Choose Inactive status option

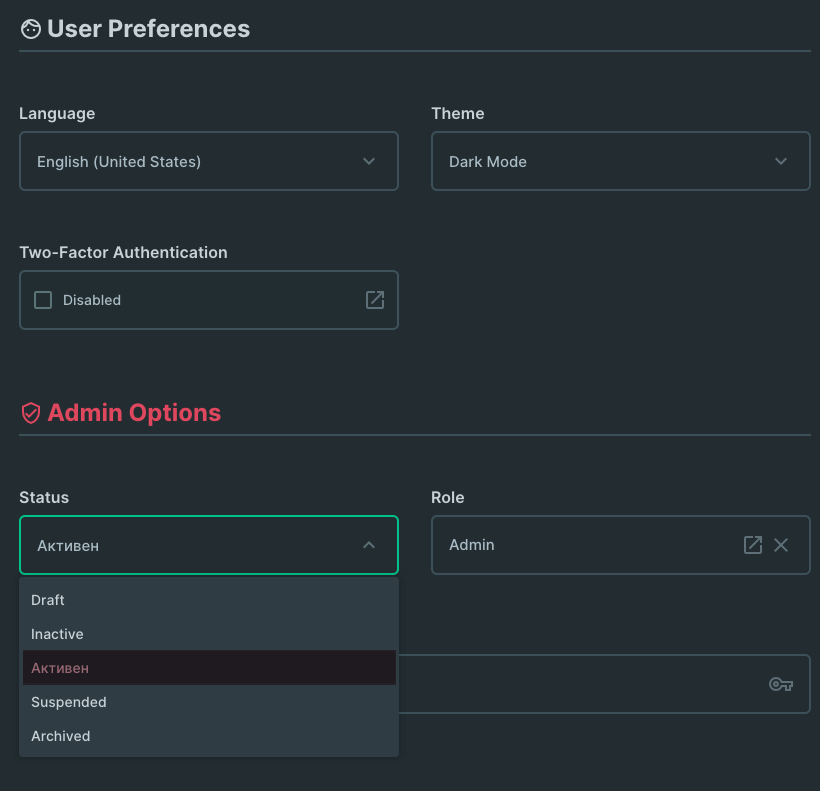209,634
